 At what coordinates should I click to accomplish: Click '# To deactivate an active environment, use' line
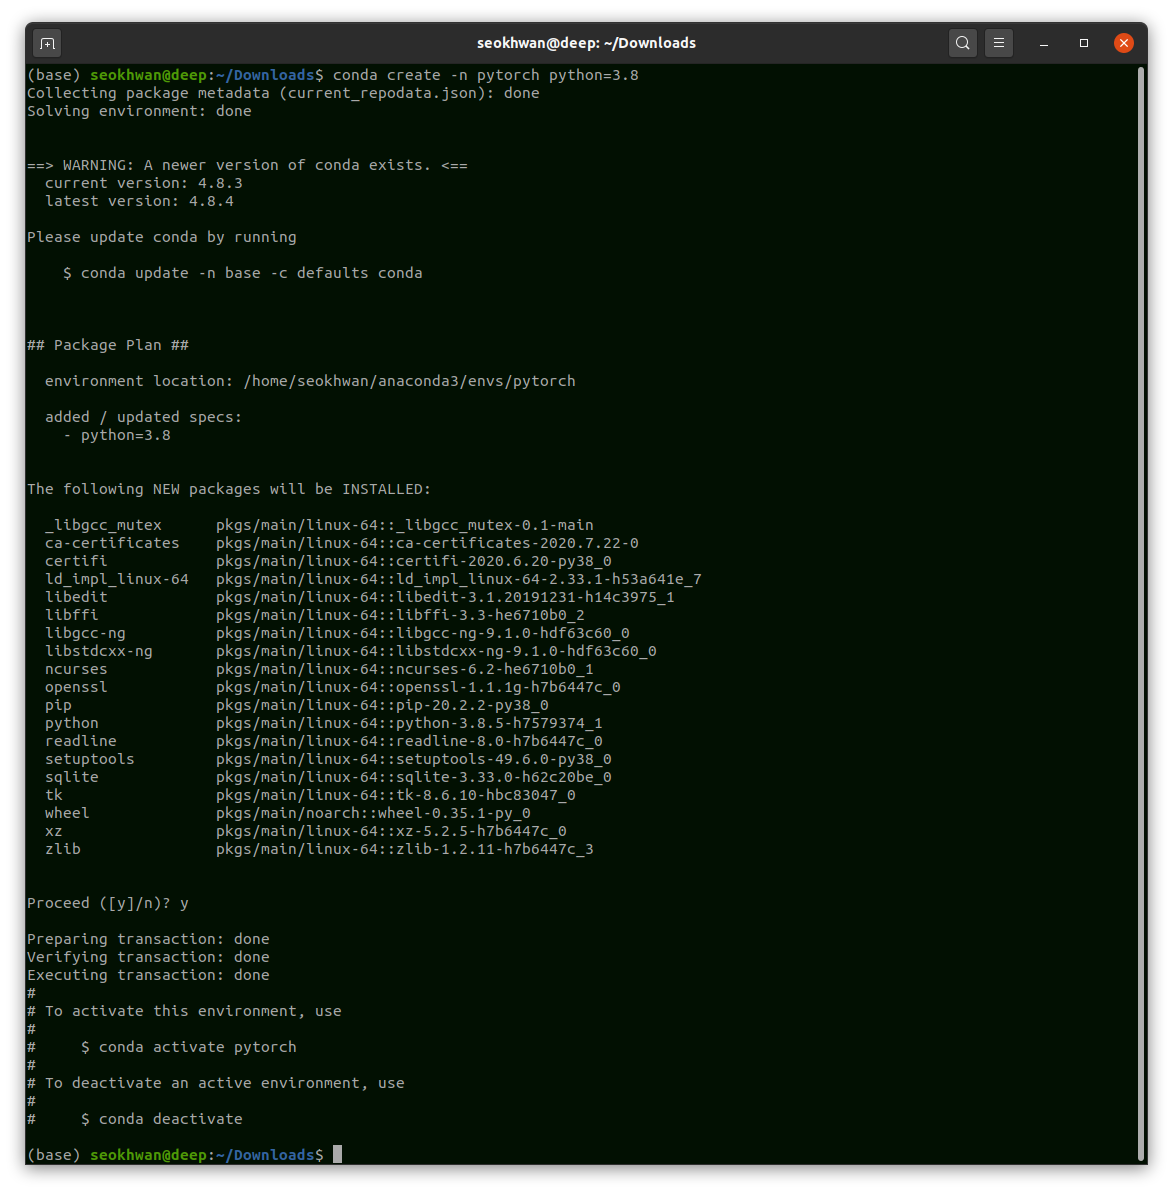coord(216,1083)
